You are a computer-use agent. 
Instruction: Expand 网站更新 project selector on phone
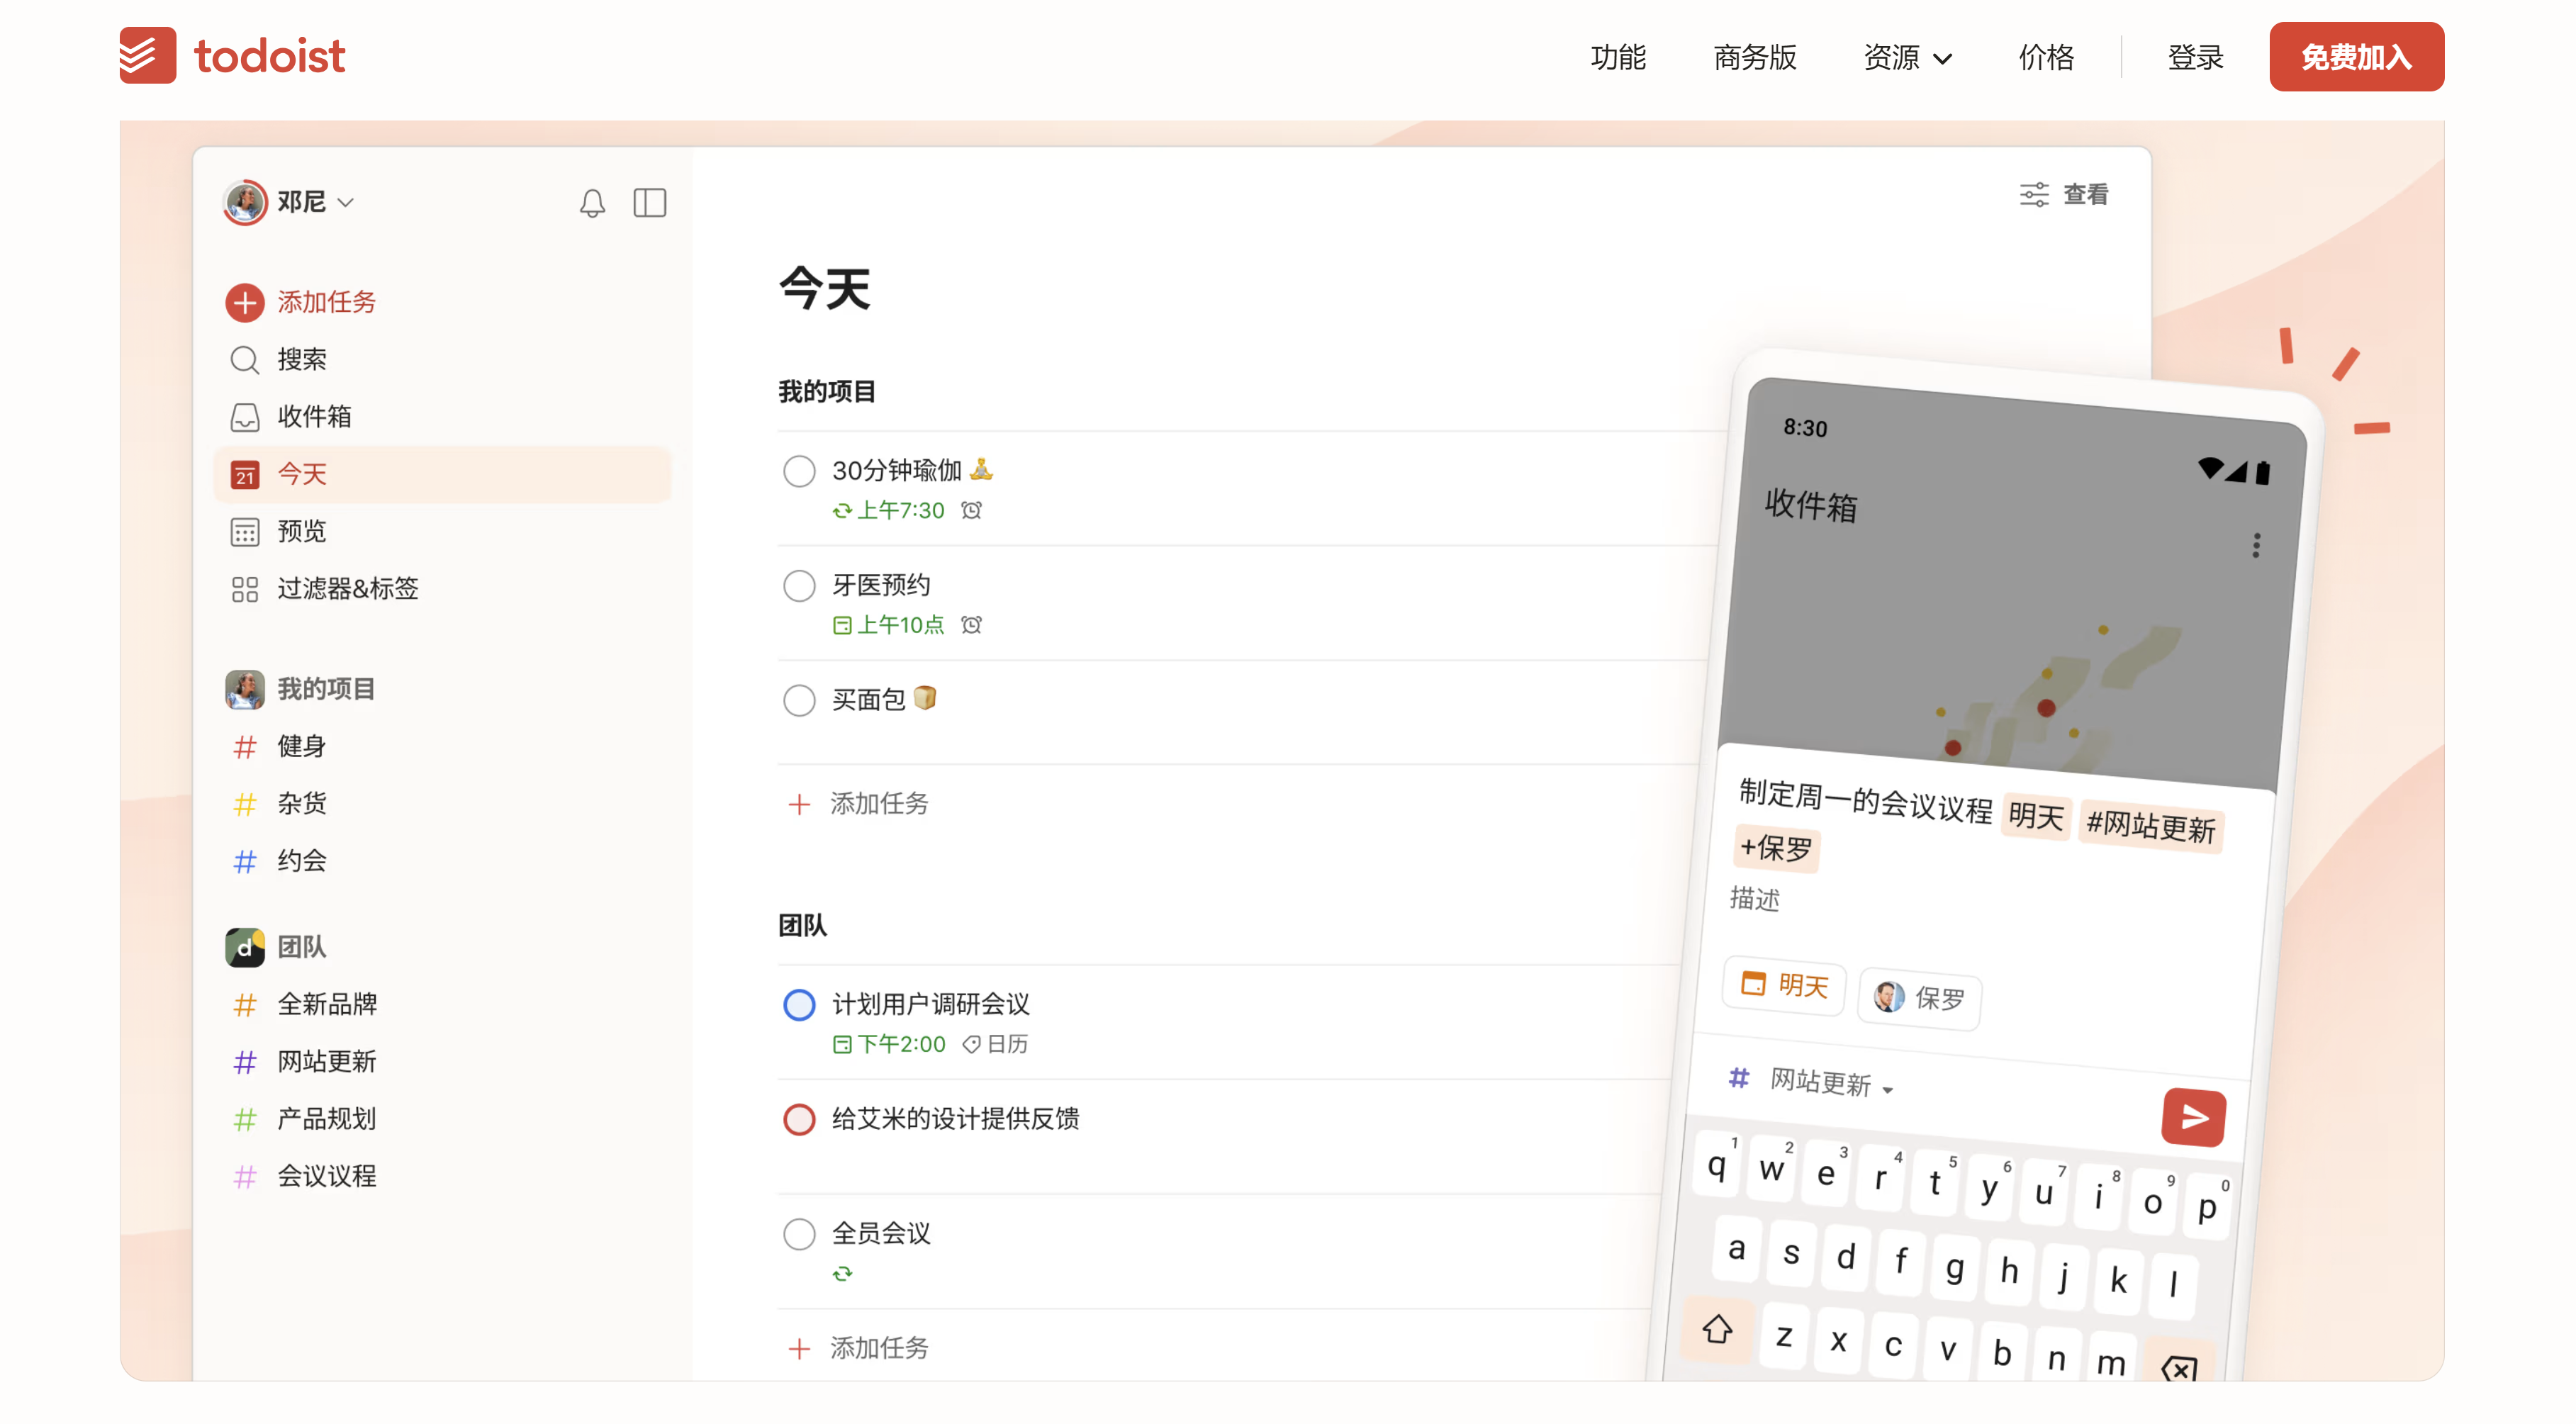pyautogui.click(x=1829, y=1083)
